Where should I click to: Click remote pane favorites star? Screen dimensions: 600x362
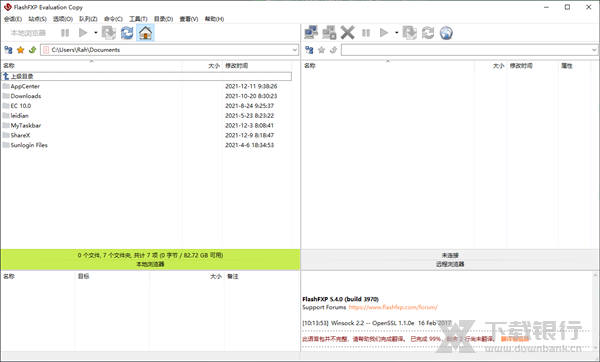321,50
